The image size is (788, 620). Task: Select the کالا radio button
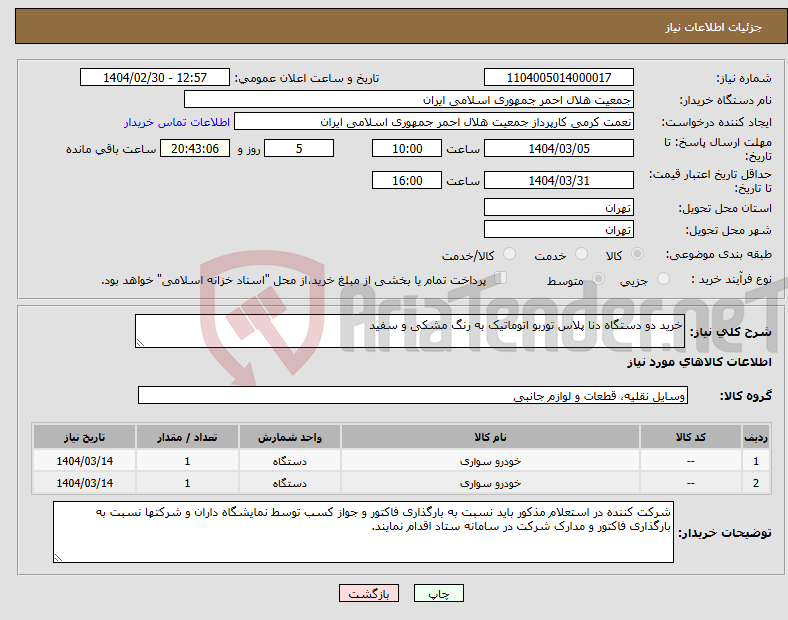point(637,254)
